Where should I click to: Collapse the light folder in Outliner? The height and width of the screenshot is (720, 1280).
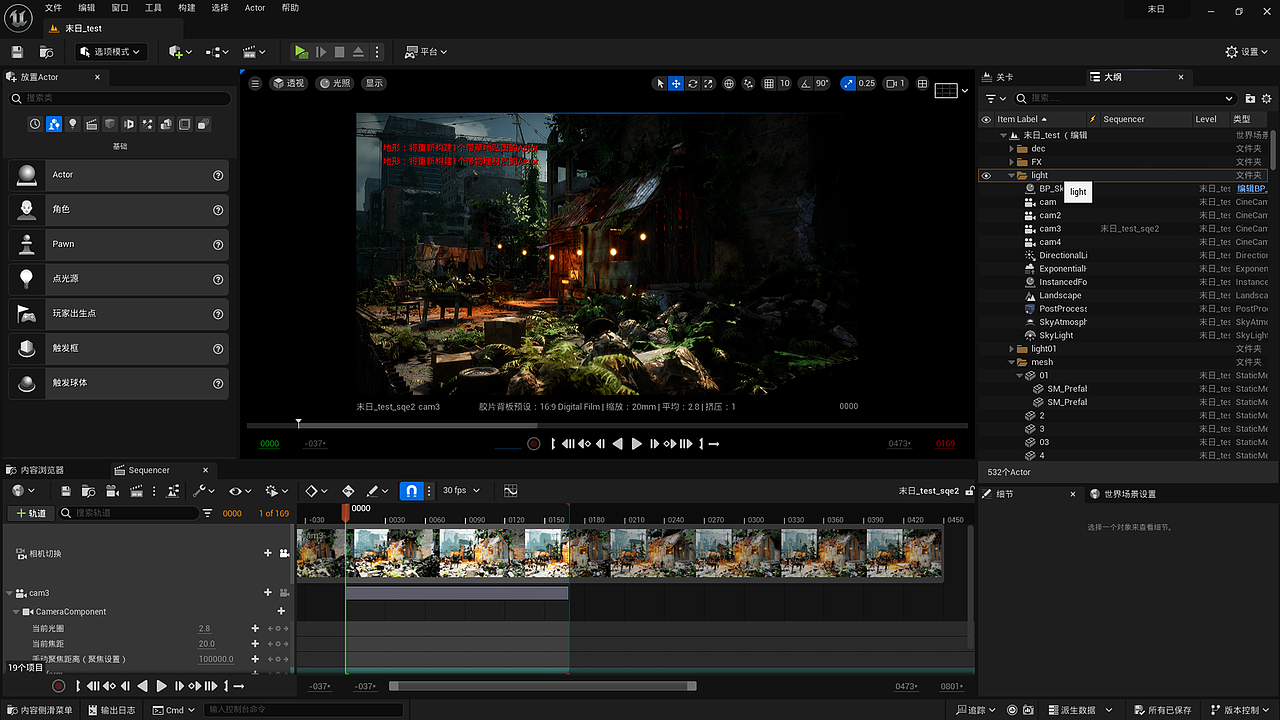point(1011,175)
